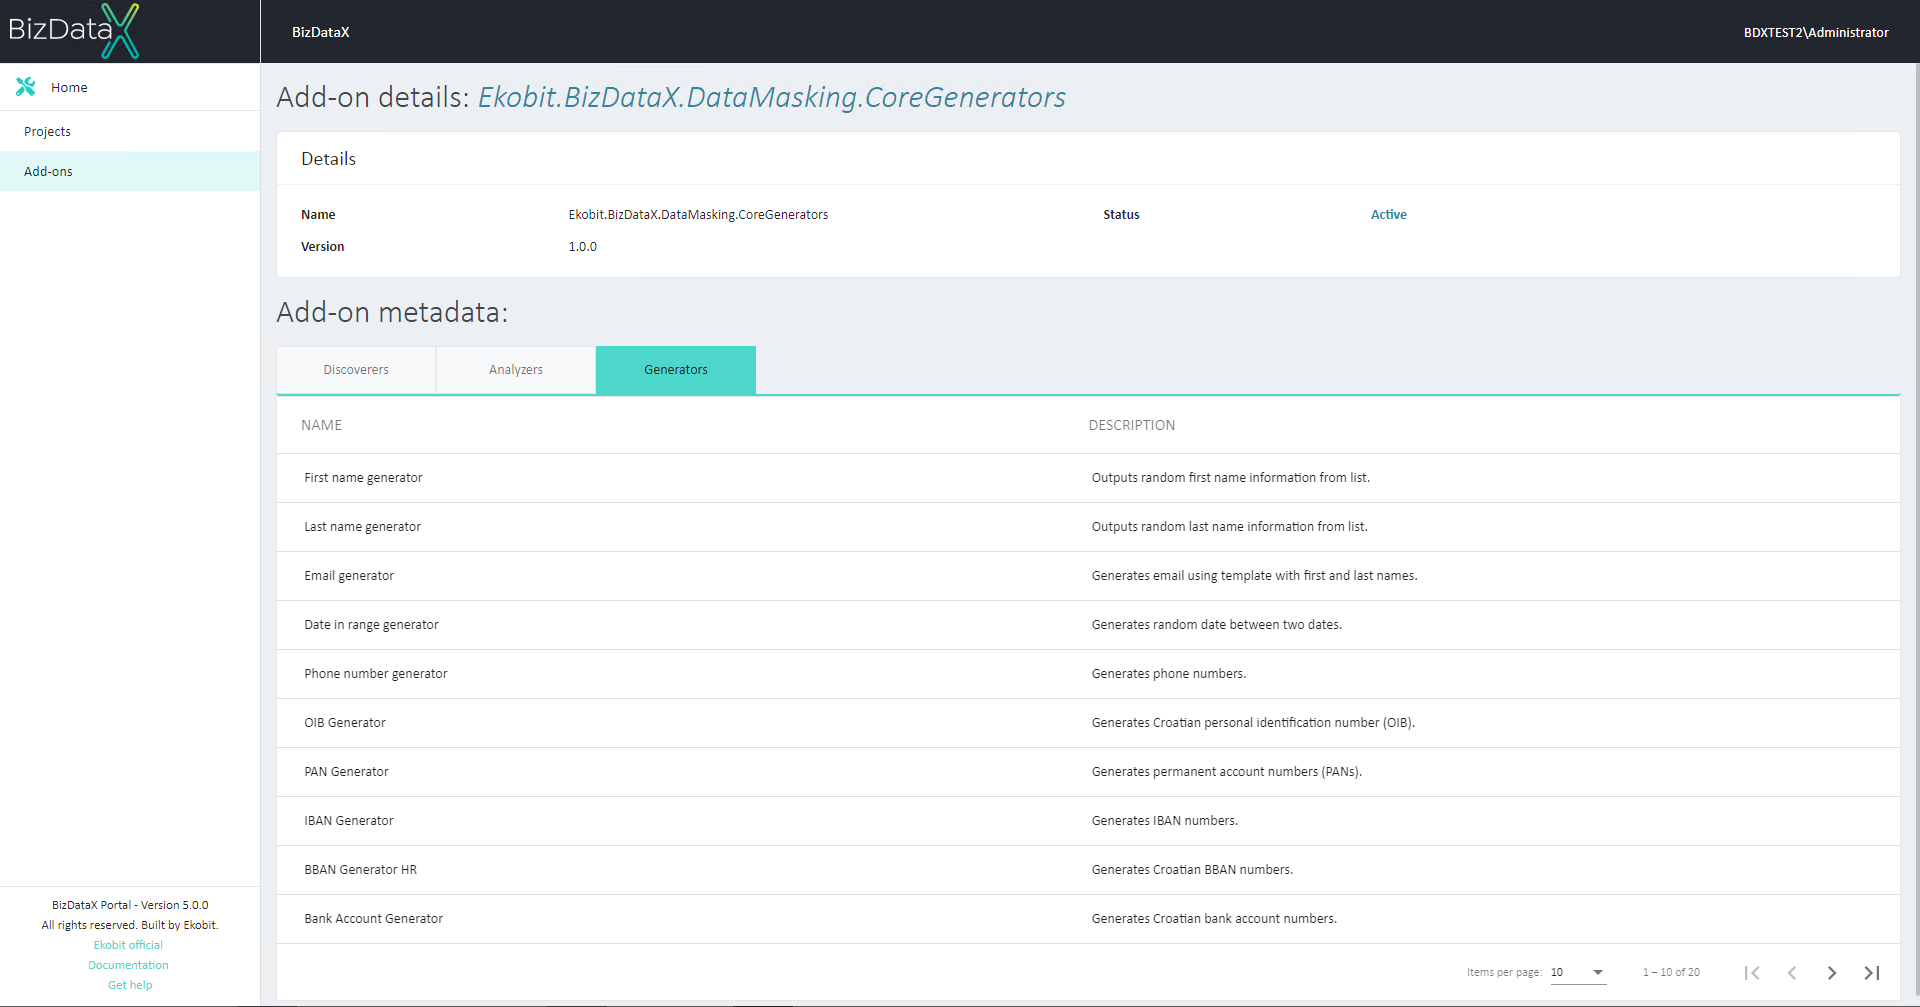
Task: Select the PAN Generator row
Action: point(1088,772)
